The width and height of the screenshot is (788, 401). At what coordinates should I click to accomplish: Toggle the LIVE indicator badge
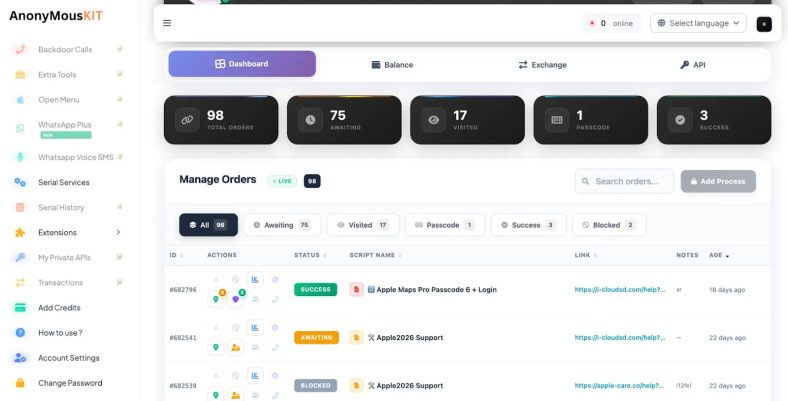pyautogui.click(x=282, y=181)
